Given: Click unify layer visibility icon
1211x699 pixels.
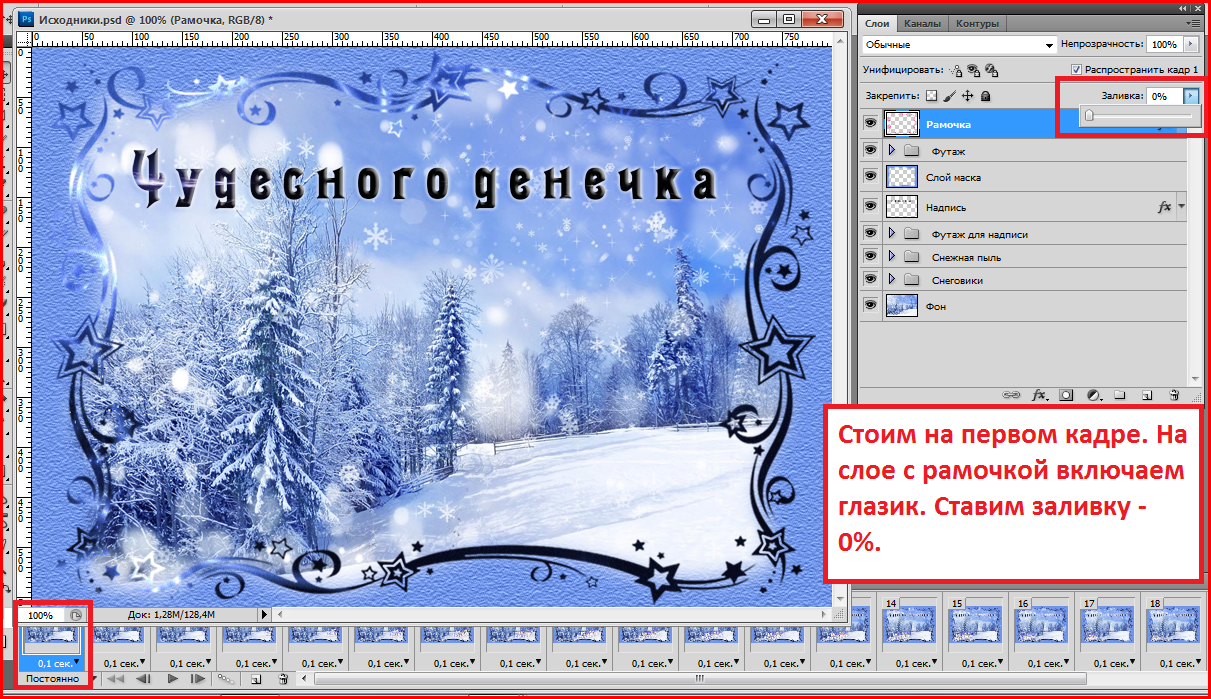Looking at the screenshot, I should coord(973,70).
